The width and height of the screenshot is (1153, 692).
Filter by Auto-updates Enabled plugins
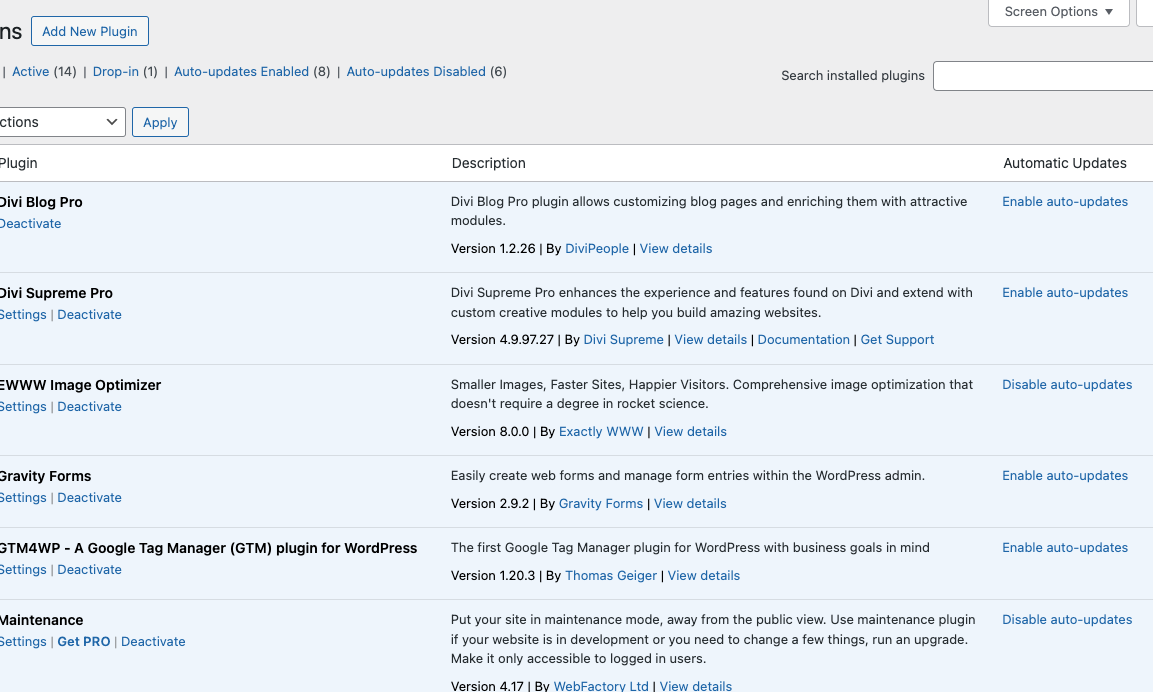(241, 72)
